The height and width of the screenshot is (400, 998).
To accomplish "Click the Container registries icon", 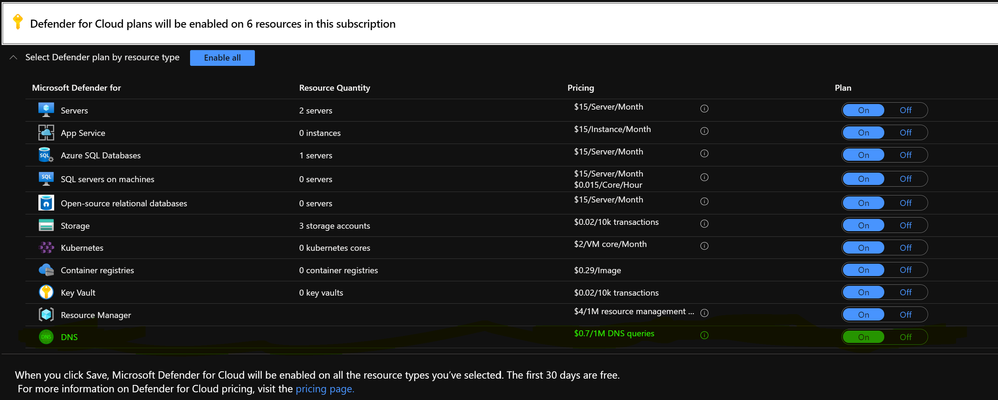I will pos(46,270).
